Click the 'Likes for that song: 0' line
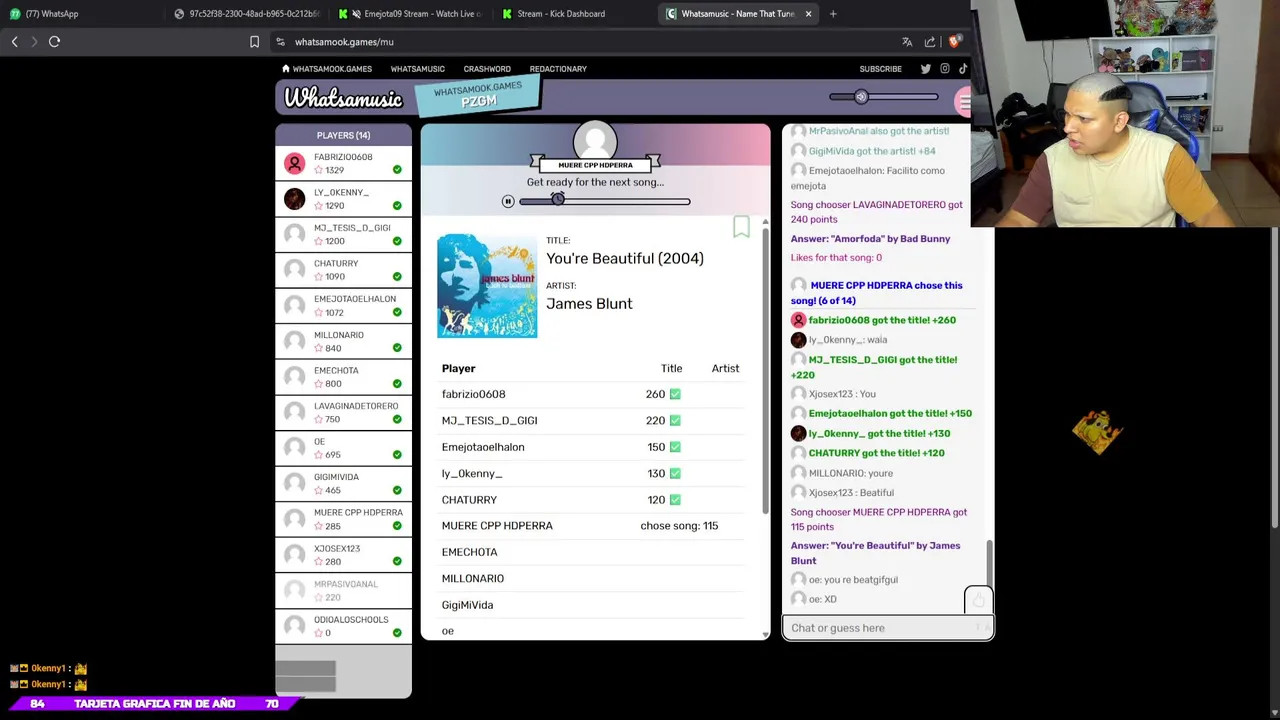1280x720 pixels. coord(836,257)
